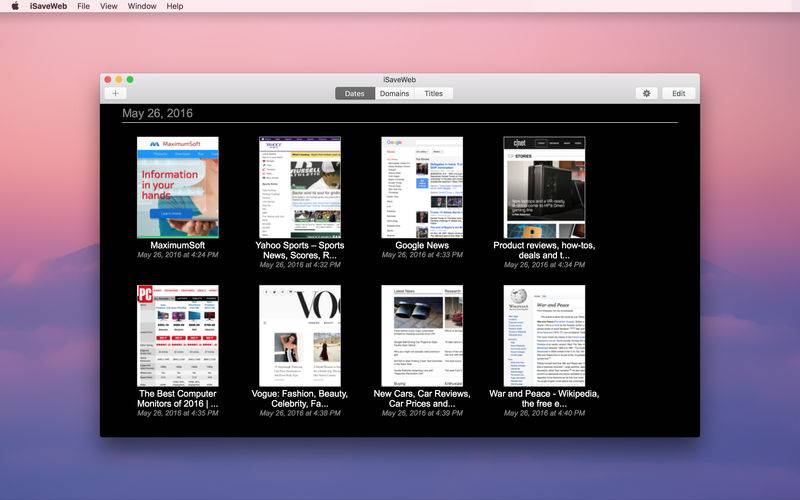This screenshot has width=800, height=500.
Task: Open the iSaveWeb application menu
Action: [48, 6]
